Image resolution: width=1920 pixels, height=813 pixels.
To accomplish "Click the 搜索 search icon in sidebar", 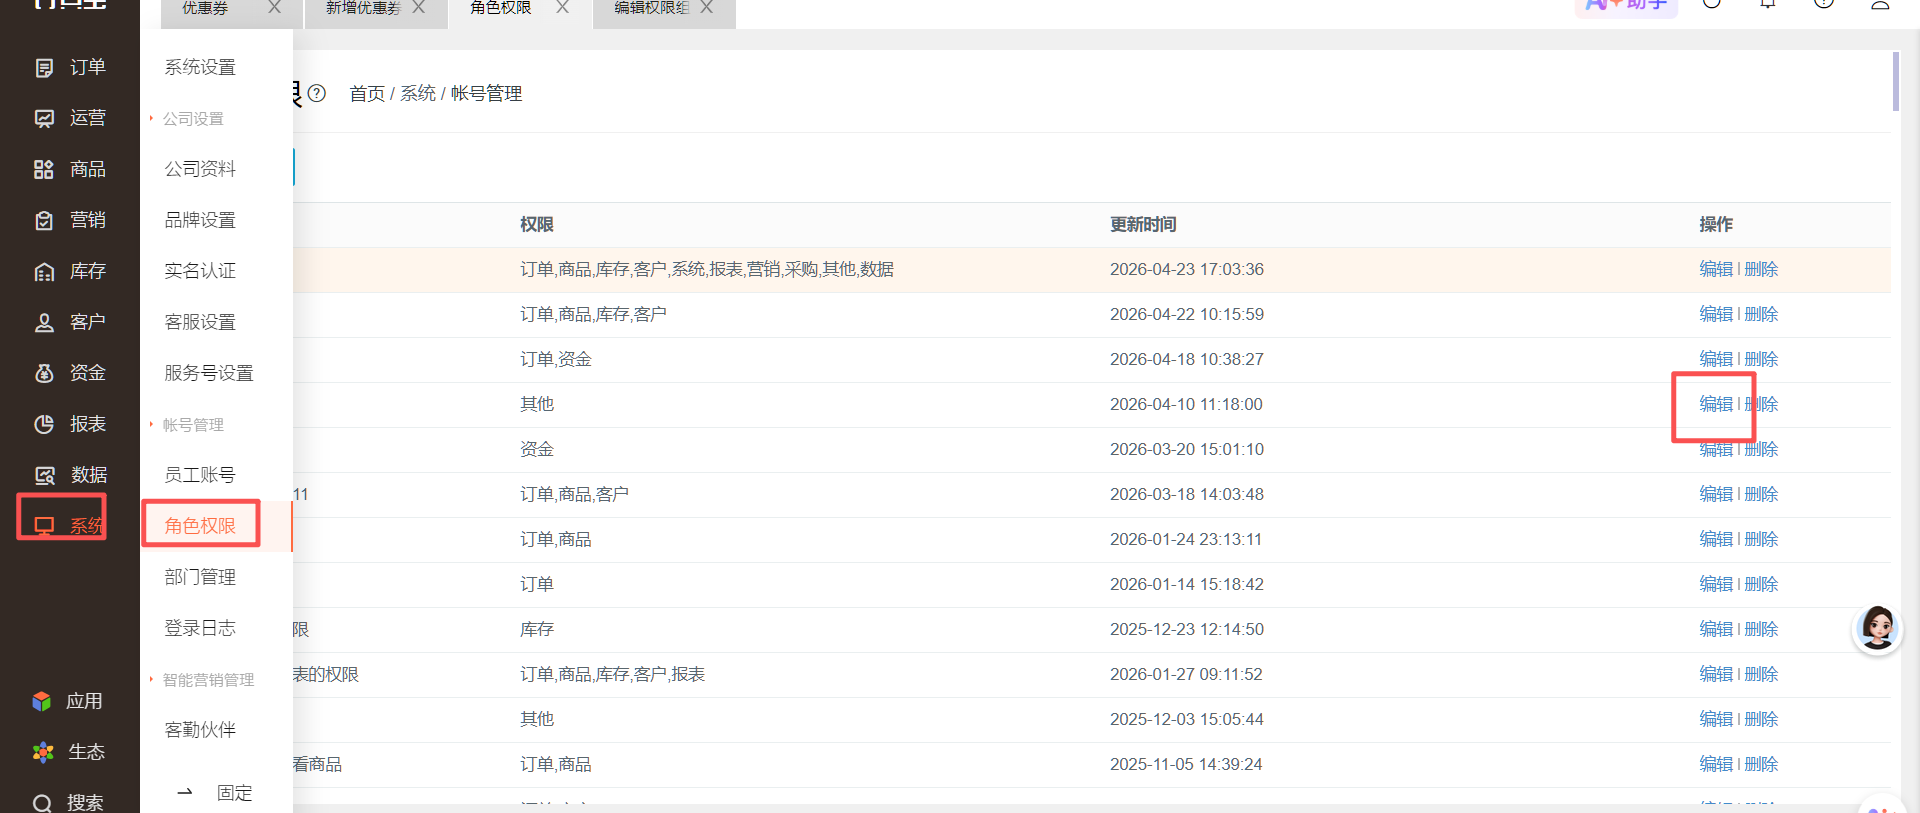I will tap(42, 803).
